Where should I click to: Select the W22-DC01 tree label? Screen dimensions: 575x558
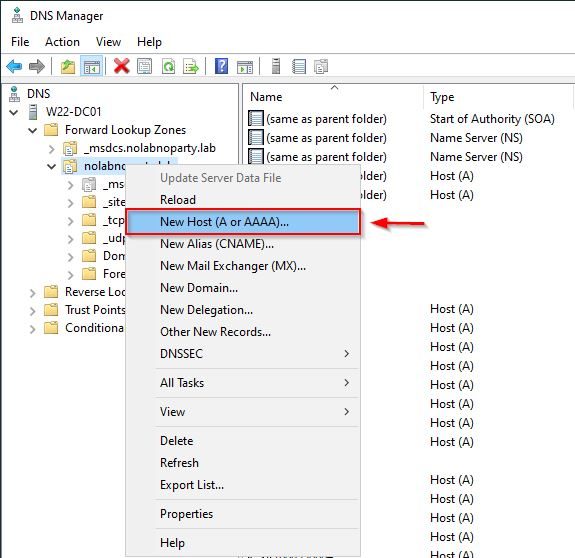(73, 112)
